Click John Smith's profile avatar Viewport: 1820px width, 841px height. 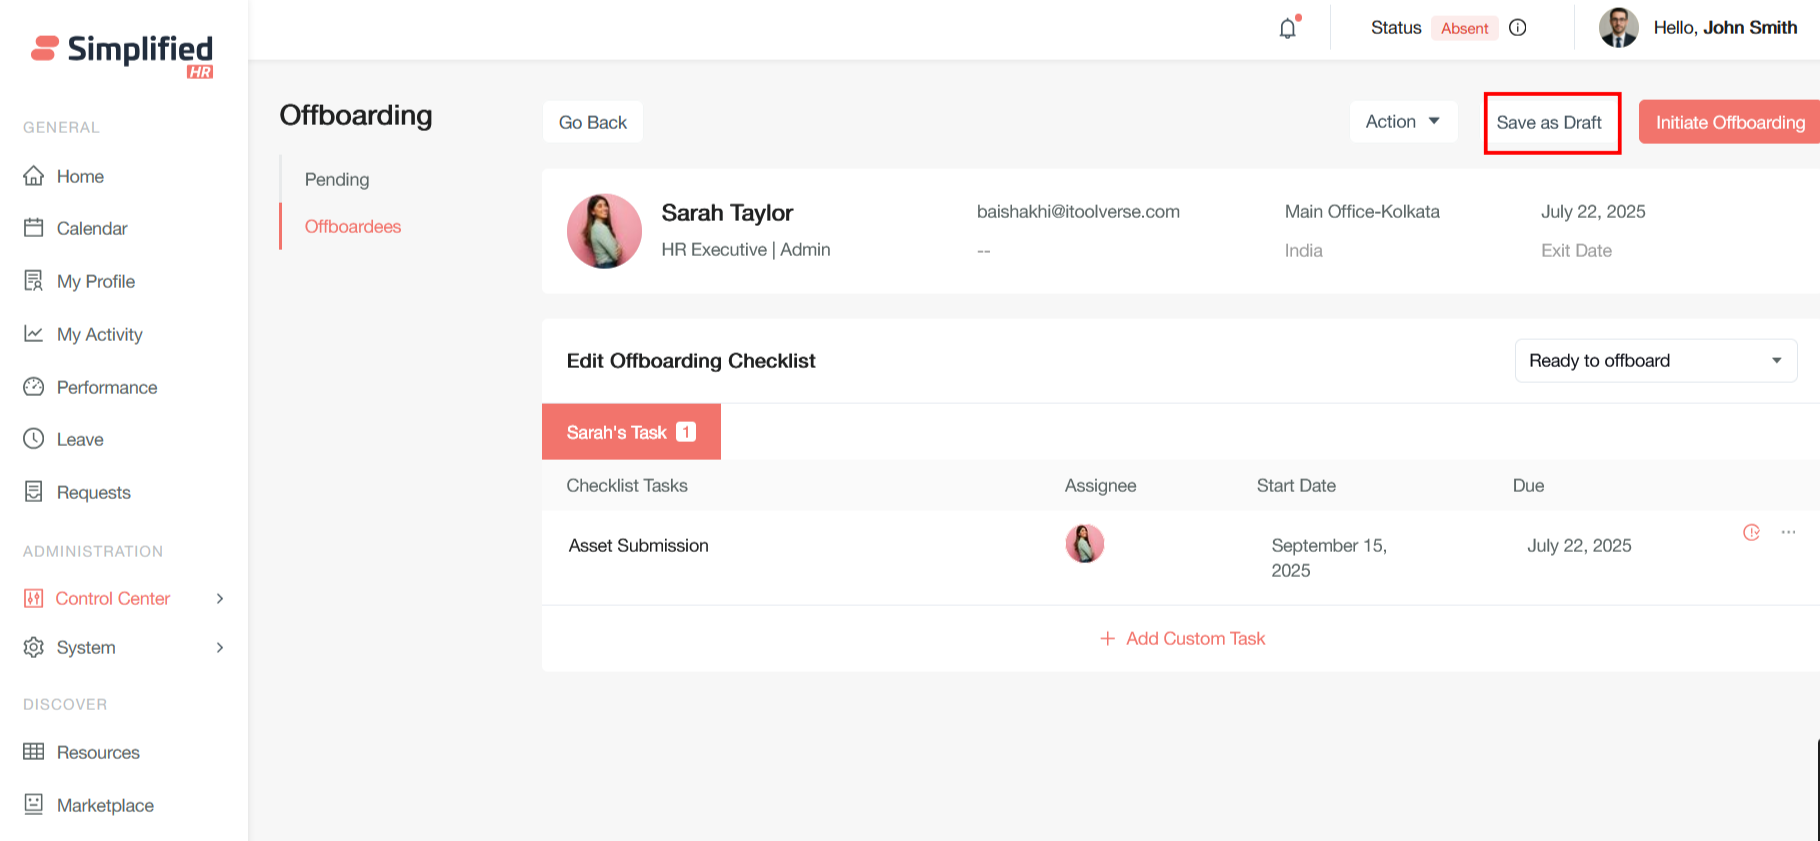[1618, 28]
